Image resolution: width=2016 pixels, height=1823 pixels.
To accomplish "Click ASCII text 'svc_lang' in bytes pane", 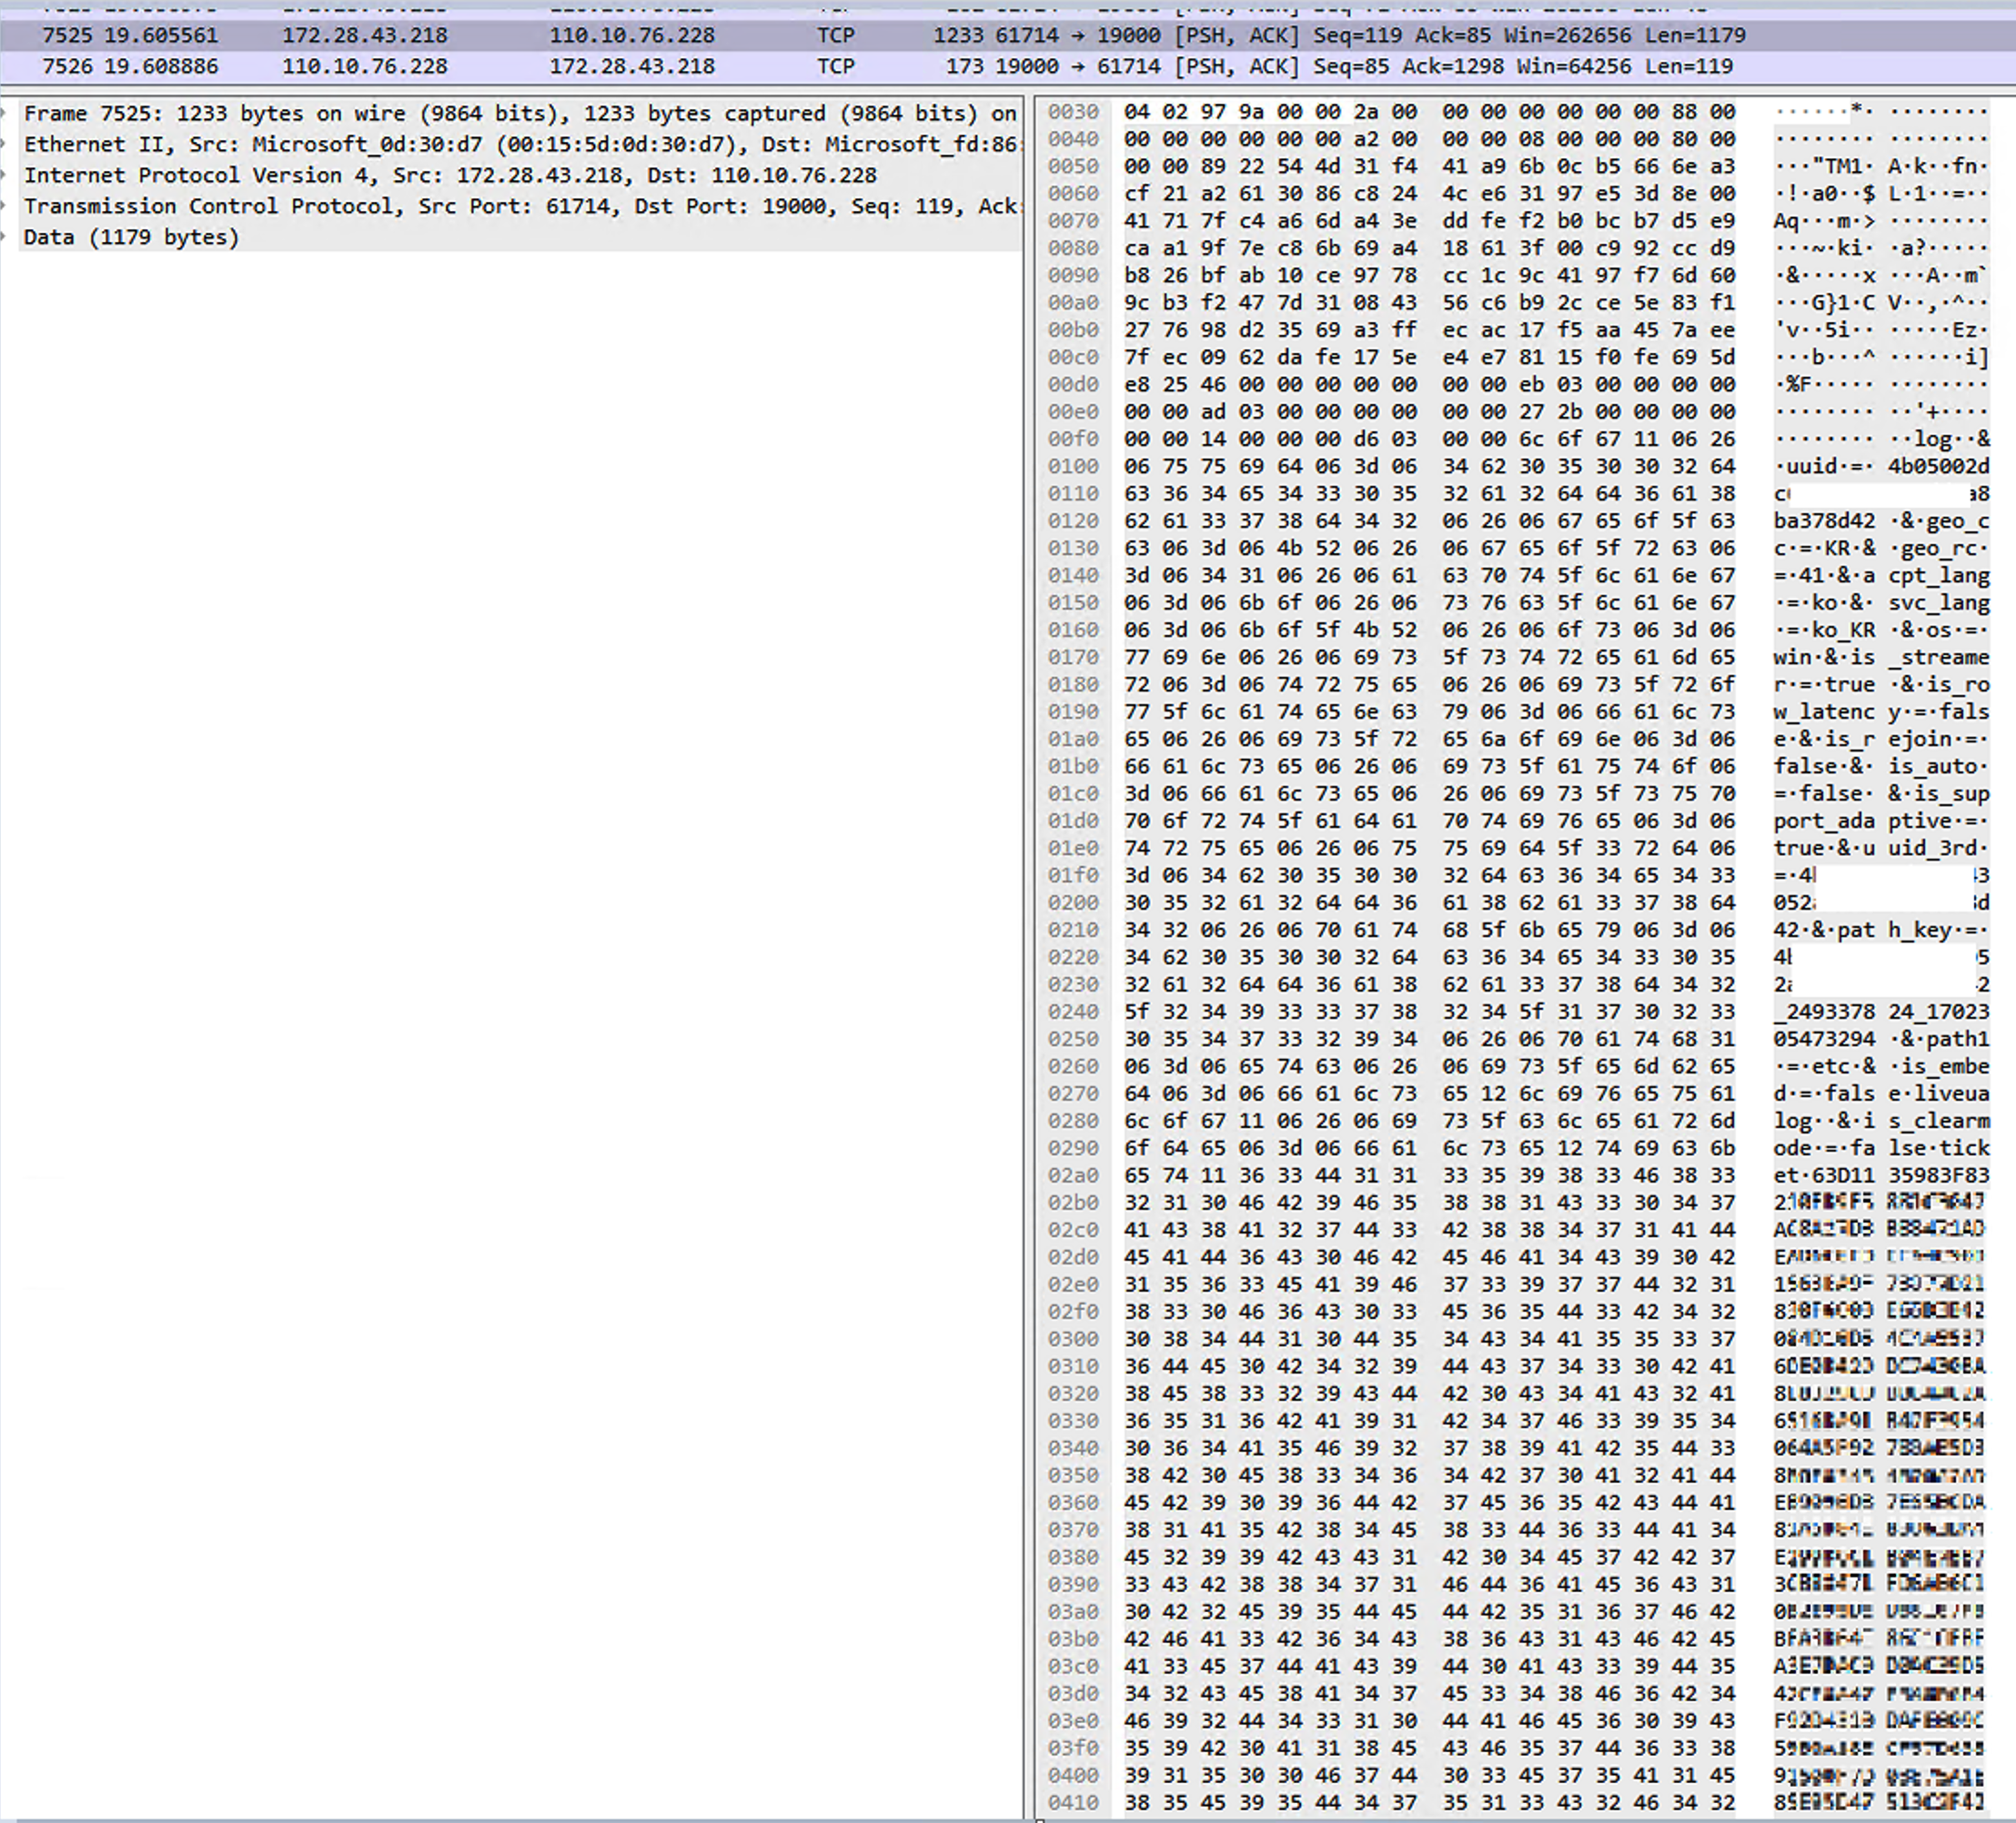I will point(1938,602).
